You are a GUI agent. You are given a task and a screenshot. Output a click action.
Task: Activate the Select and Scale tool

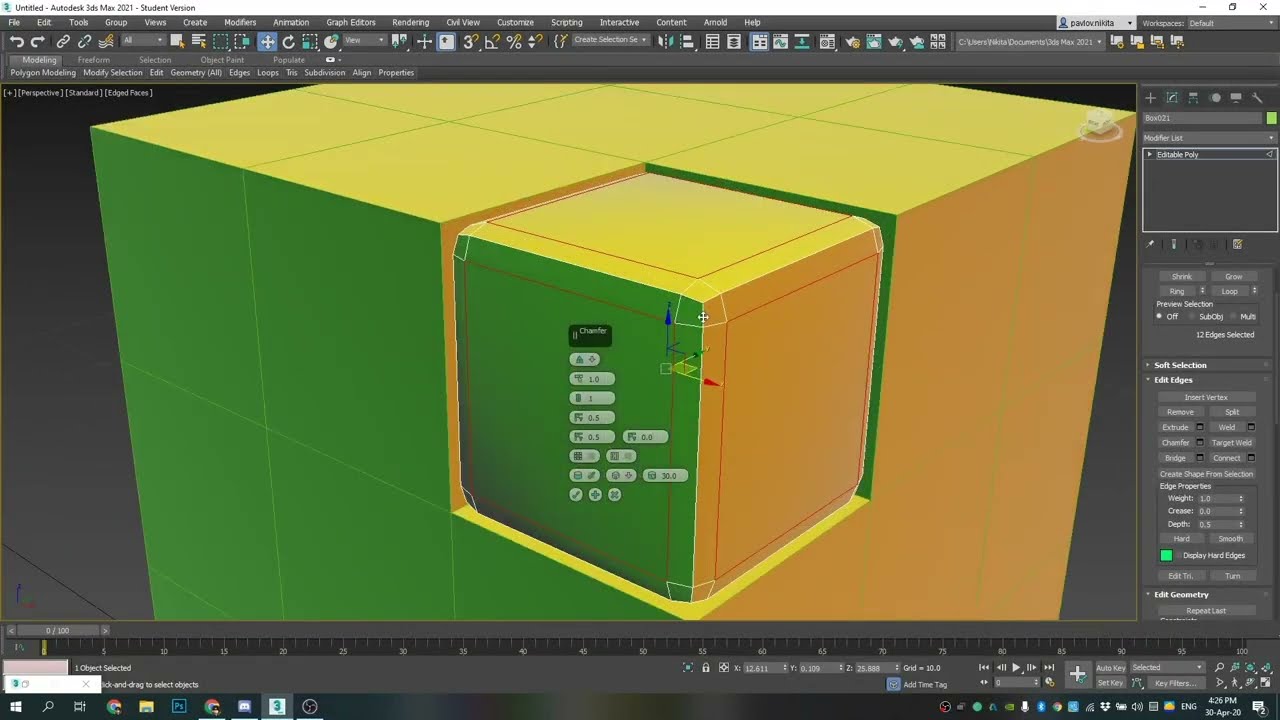pos(310,41)
